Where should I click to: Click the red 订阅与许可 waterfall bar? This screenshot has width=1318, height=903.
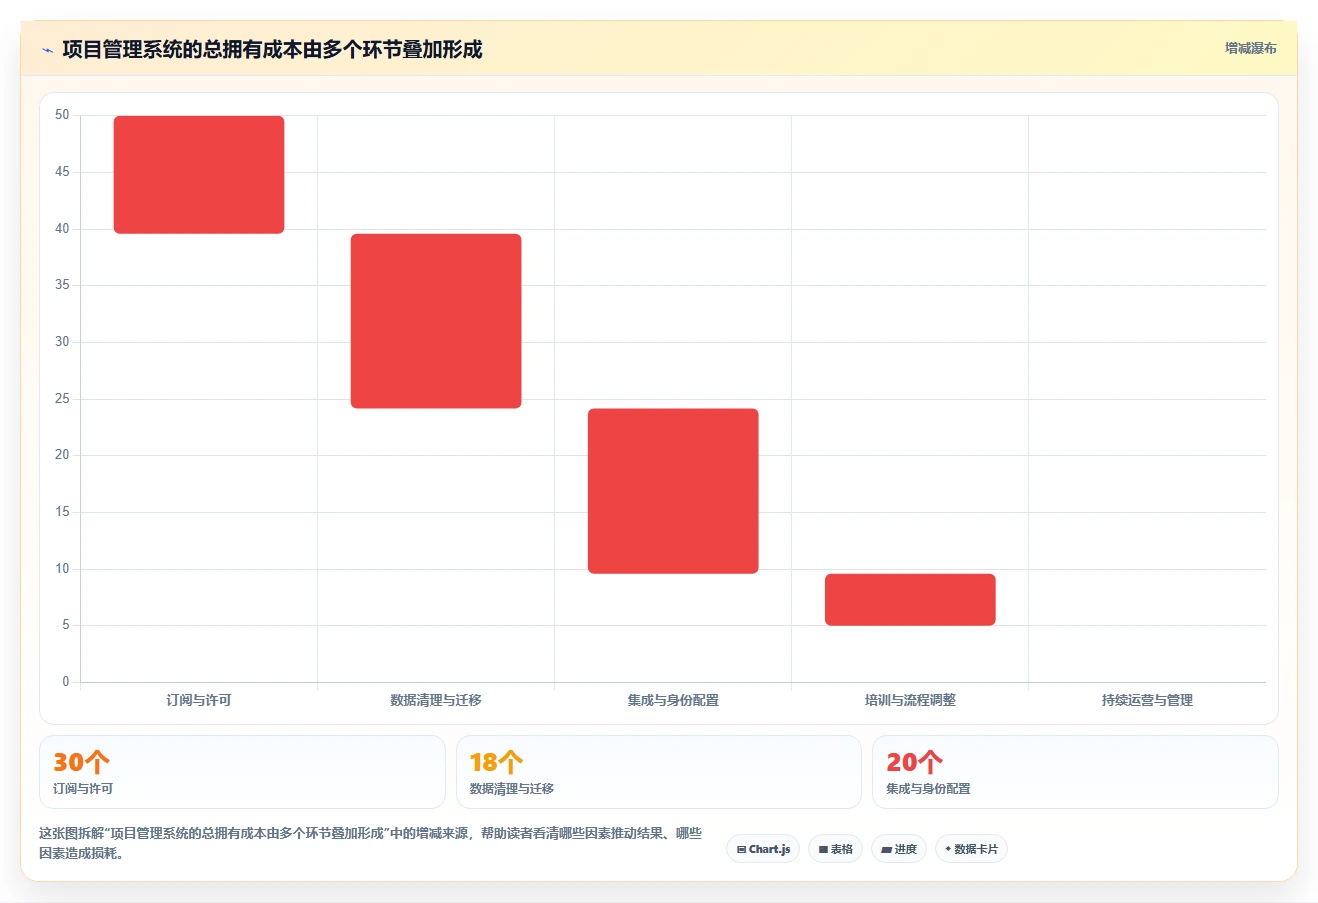tap(199, 175)
